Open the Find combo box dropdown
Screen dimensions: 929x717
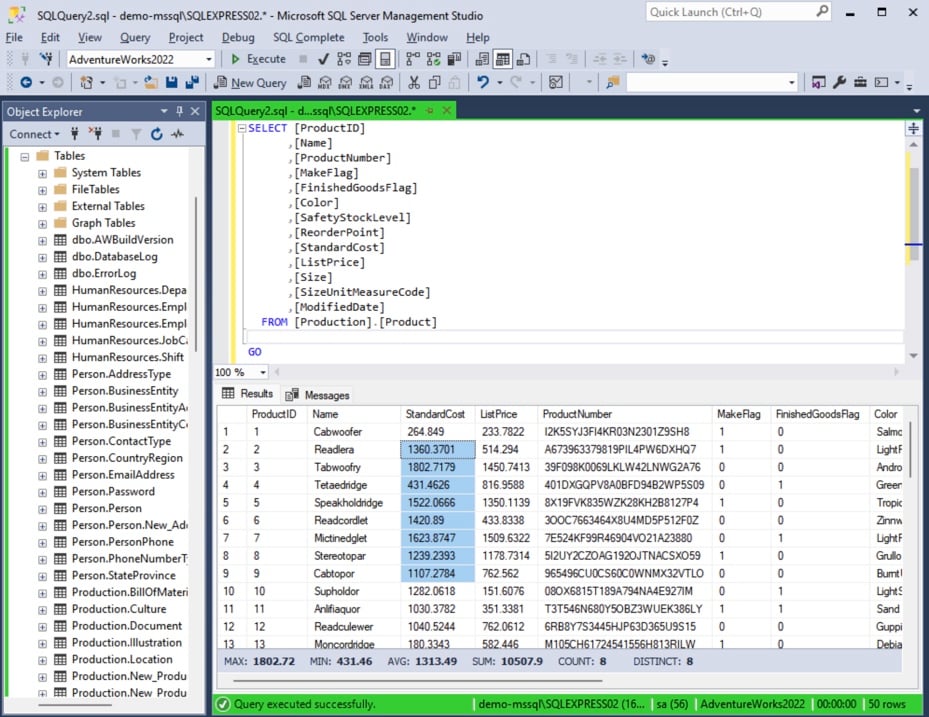pyautogui.click(x=792, y=82)
